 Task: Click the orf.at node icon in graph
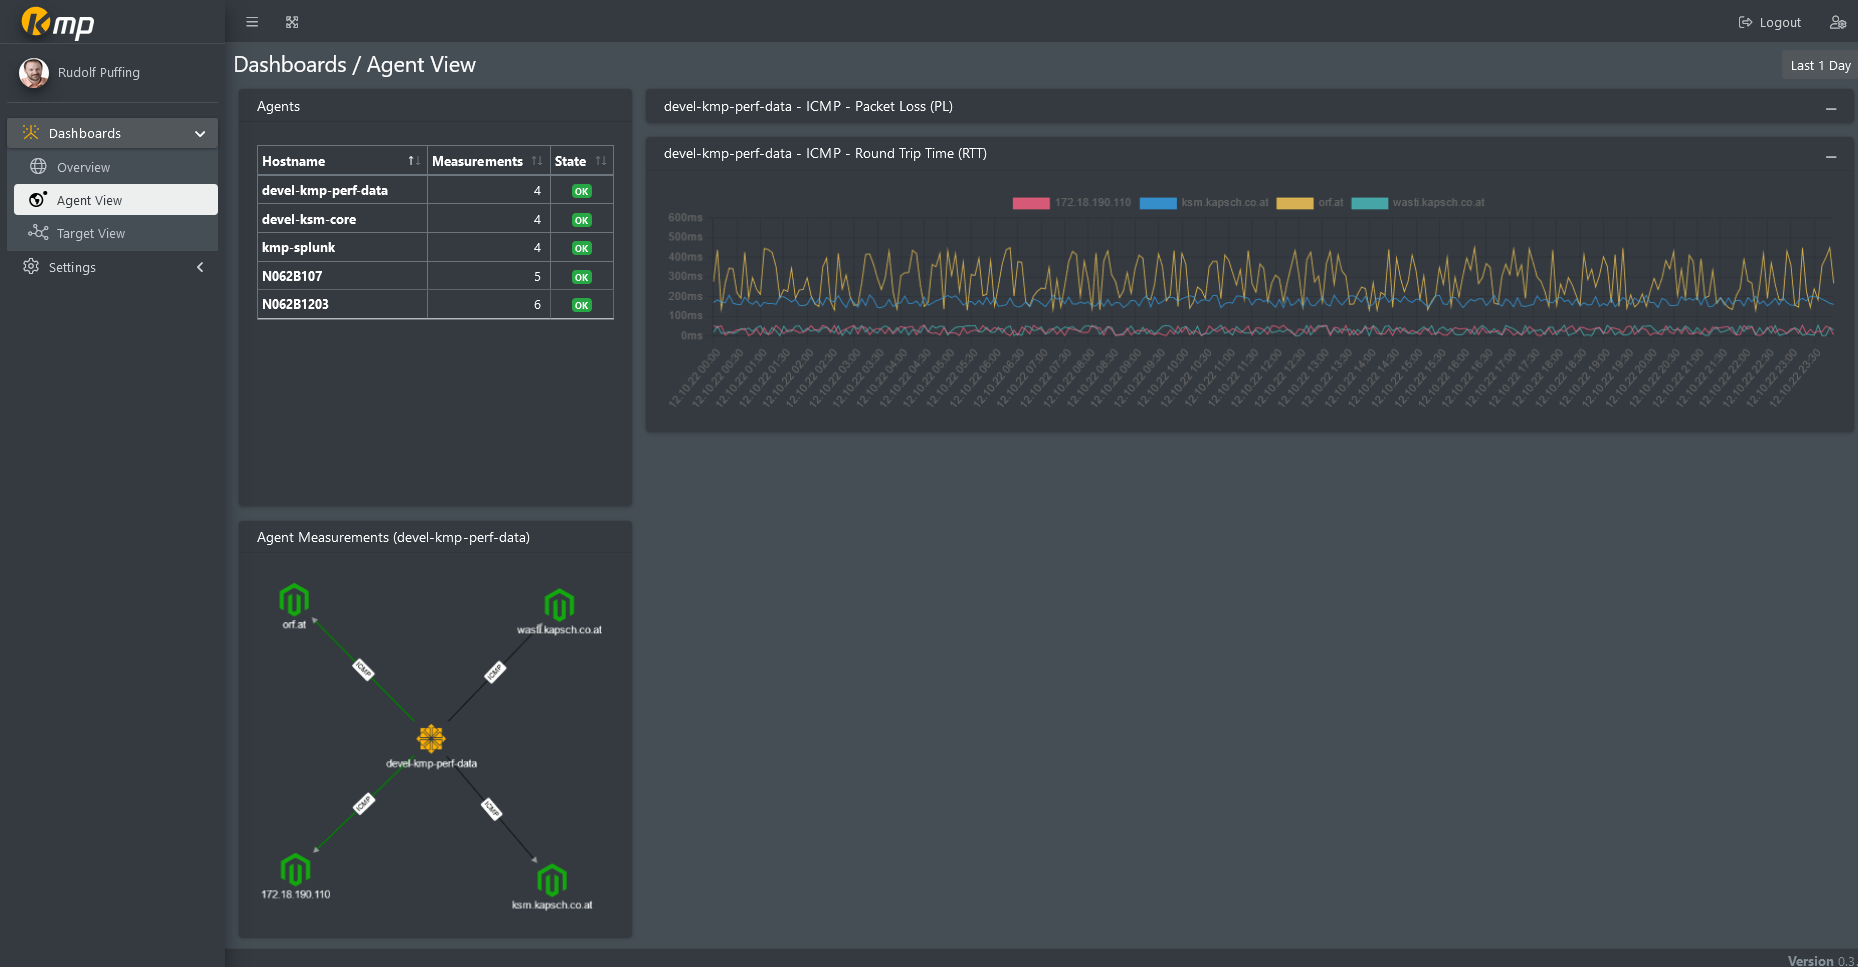[x=294, y=600]
